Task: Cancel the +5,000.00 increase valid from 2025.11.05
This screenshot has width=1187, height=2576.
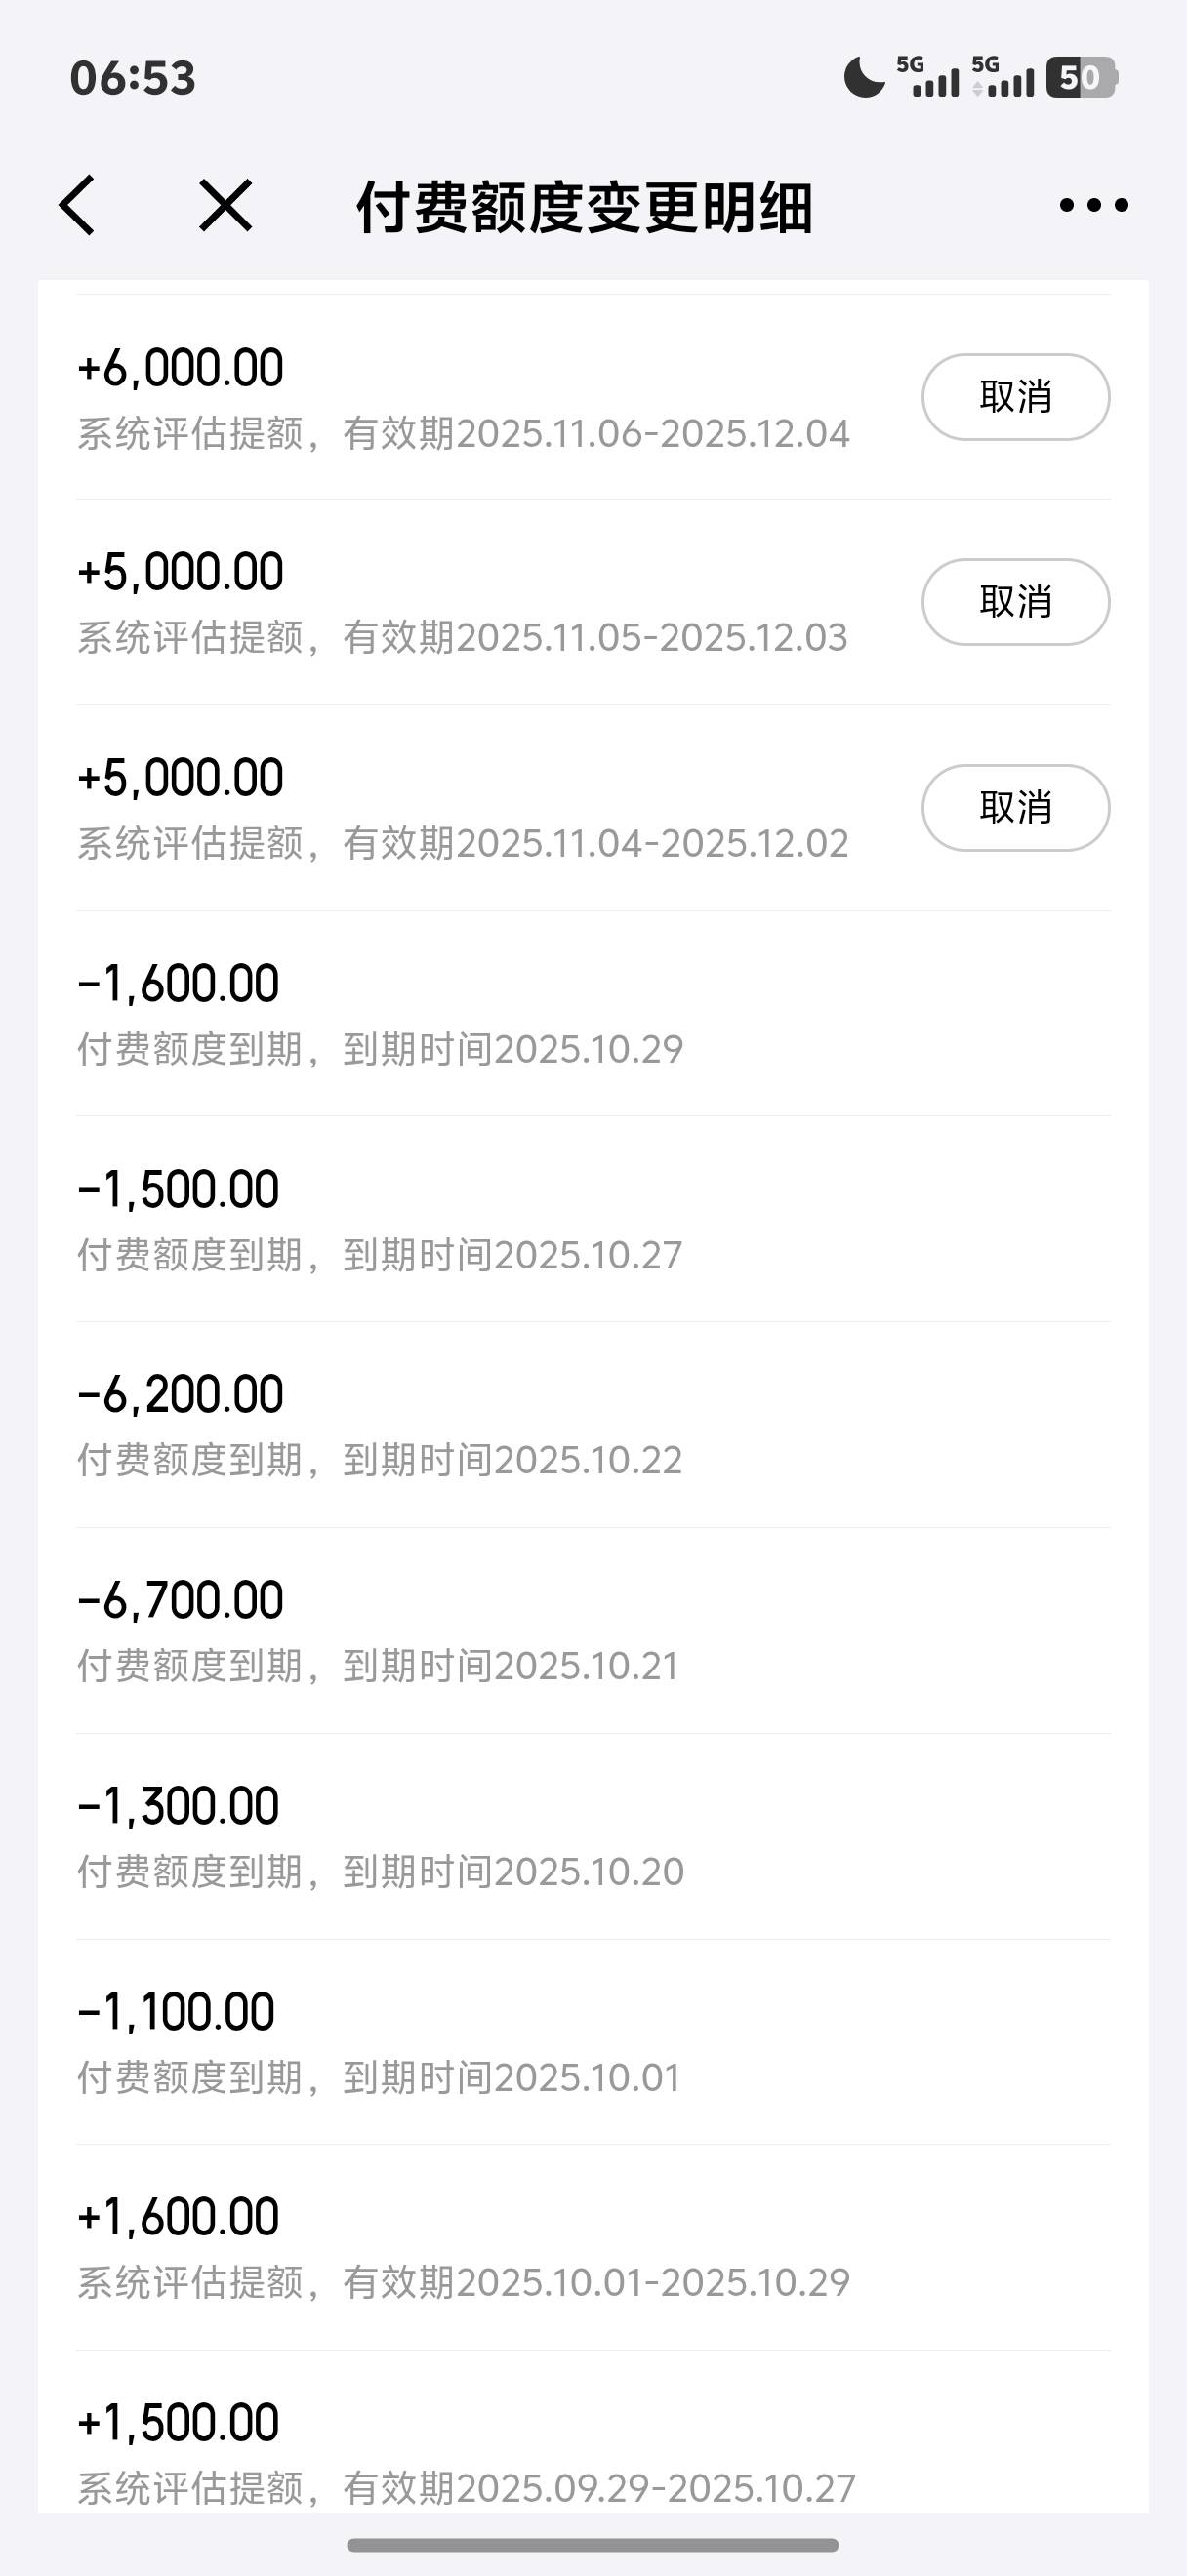Action: click(x=1015, y=602)
